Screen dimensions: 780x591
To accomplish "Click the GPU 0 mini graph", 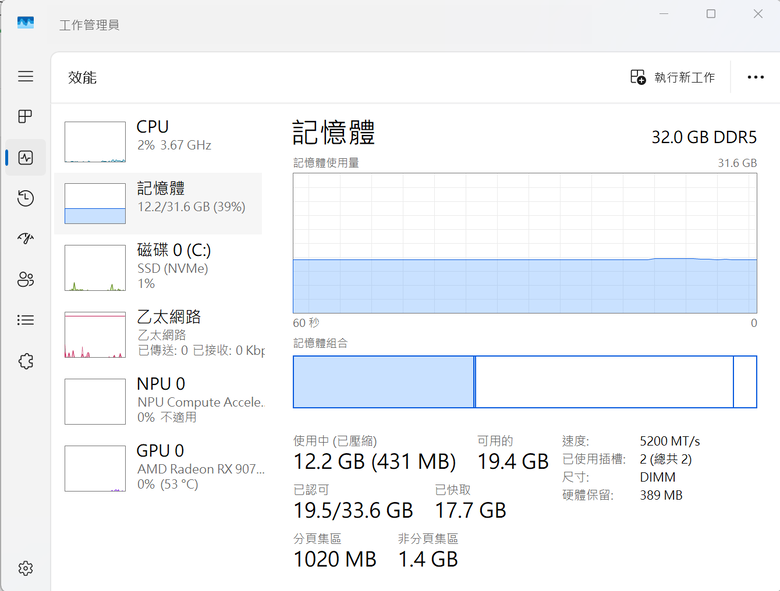I will pyautogui.click(x=95, y=469).
